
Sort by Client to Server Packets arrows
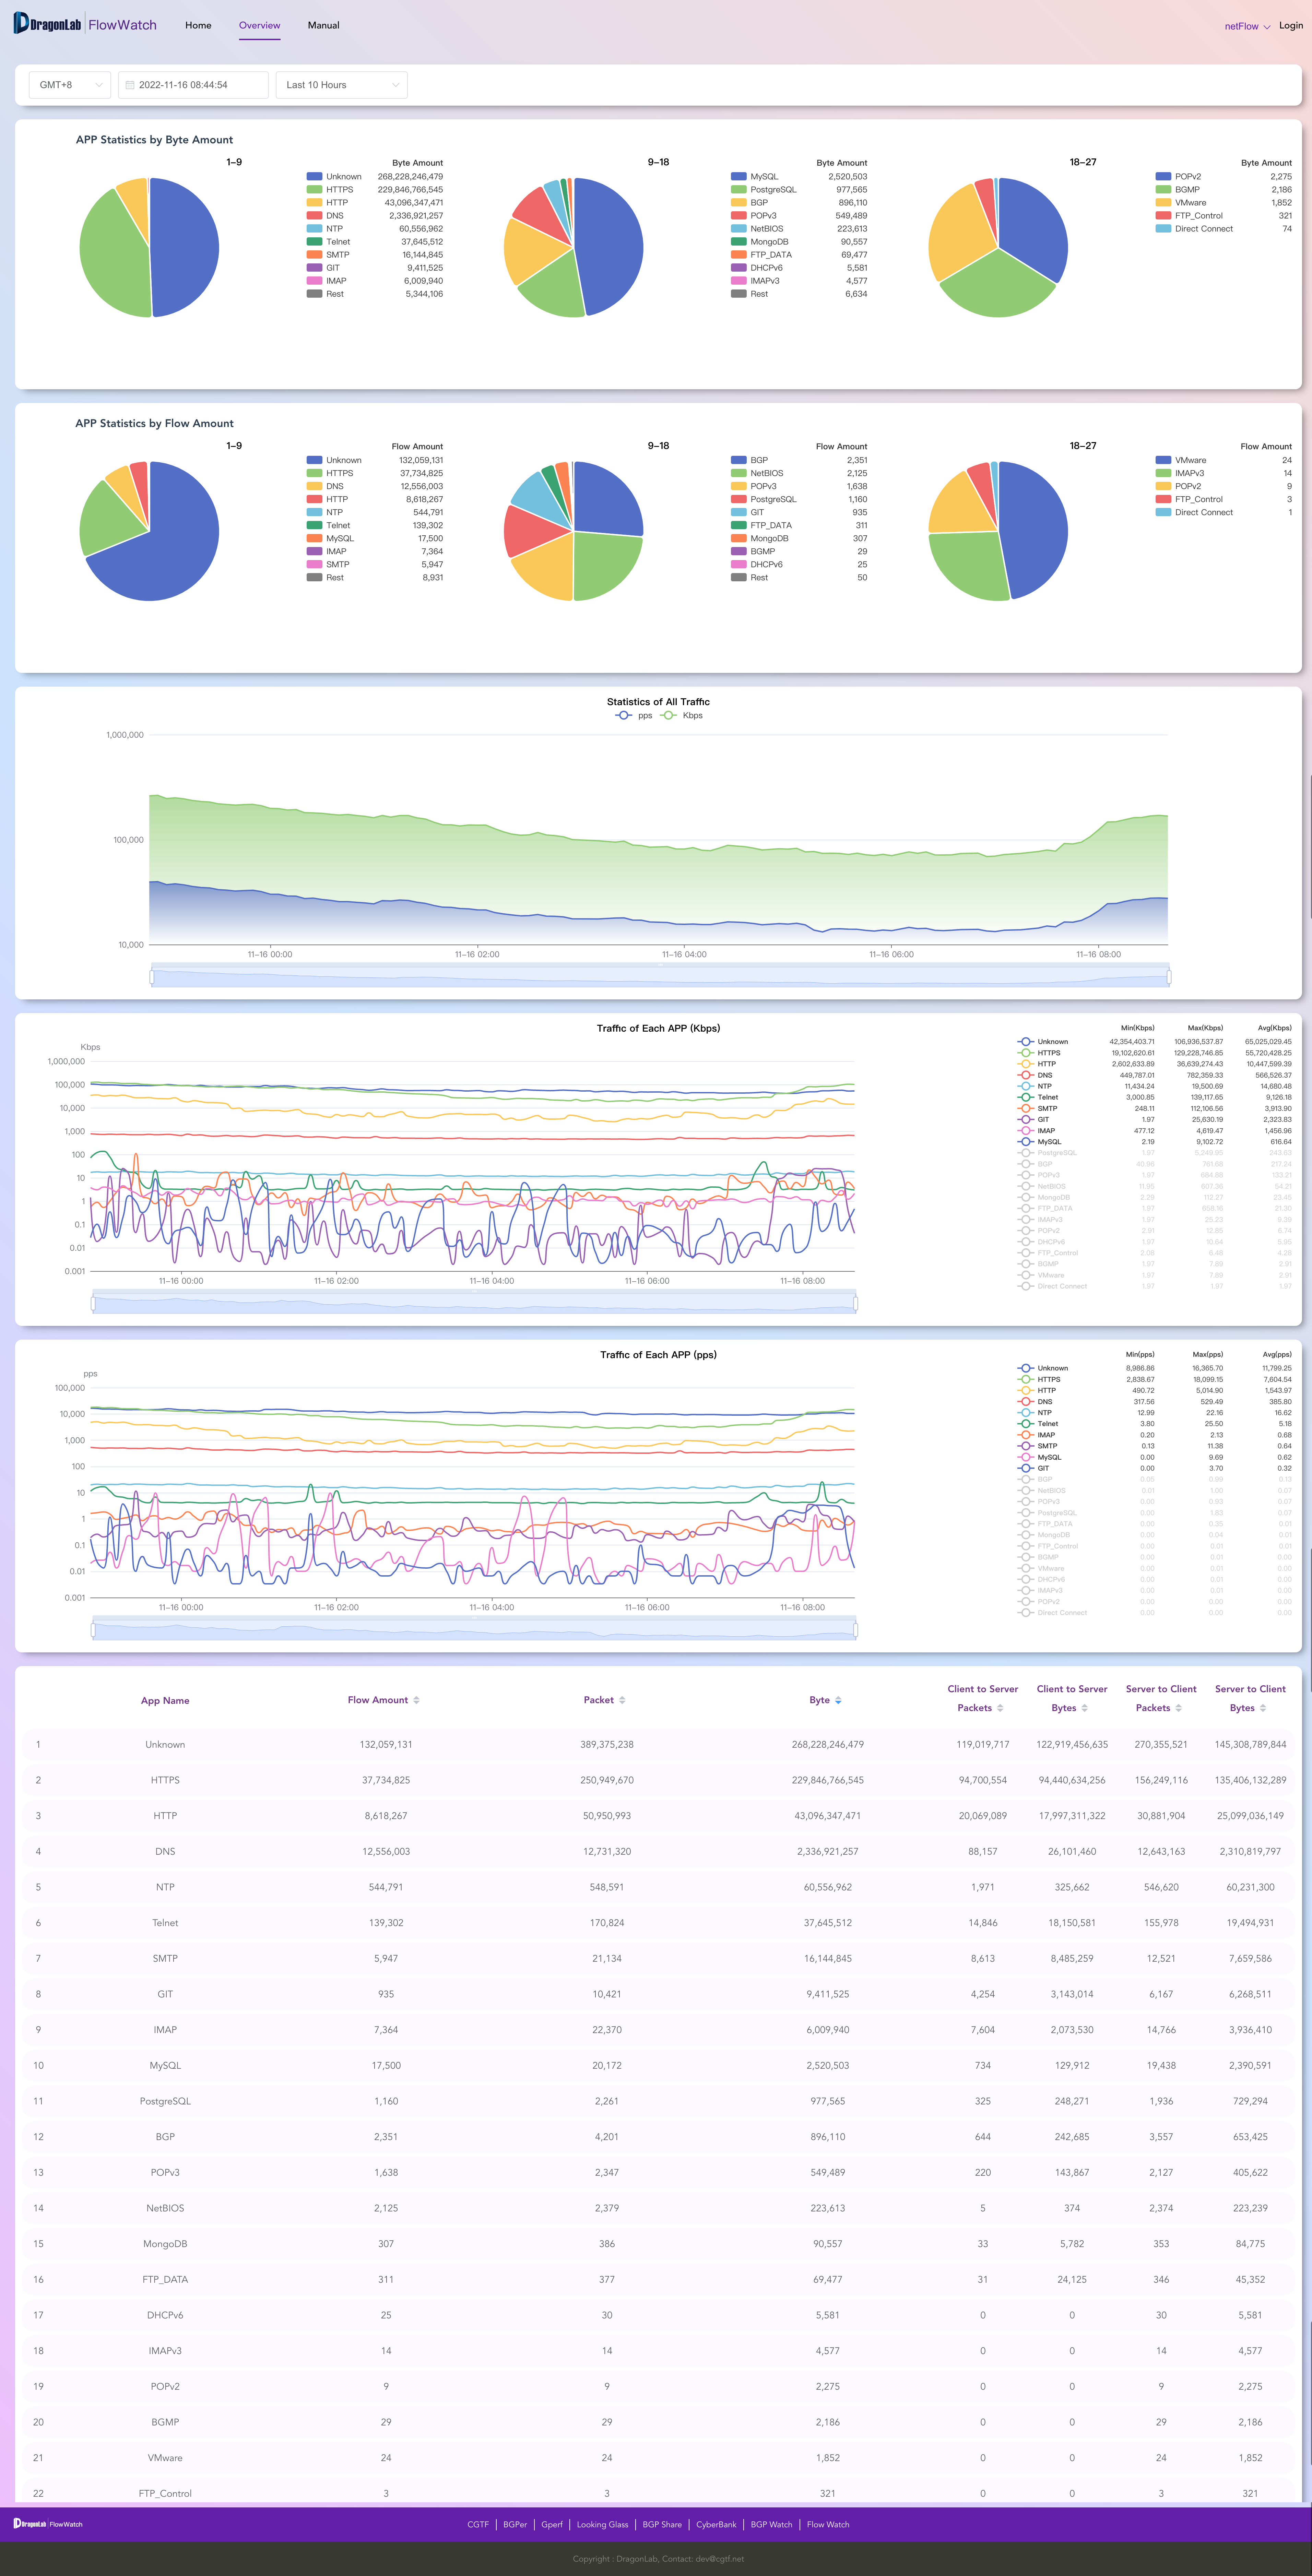[x=1000, y=1708]
